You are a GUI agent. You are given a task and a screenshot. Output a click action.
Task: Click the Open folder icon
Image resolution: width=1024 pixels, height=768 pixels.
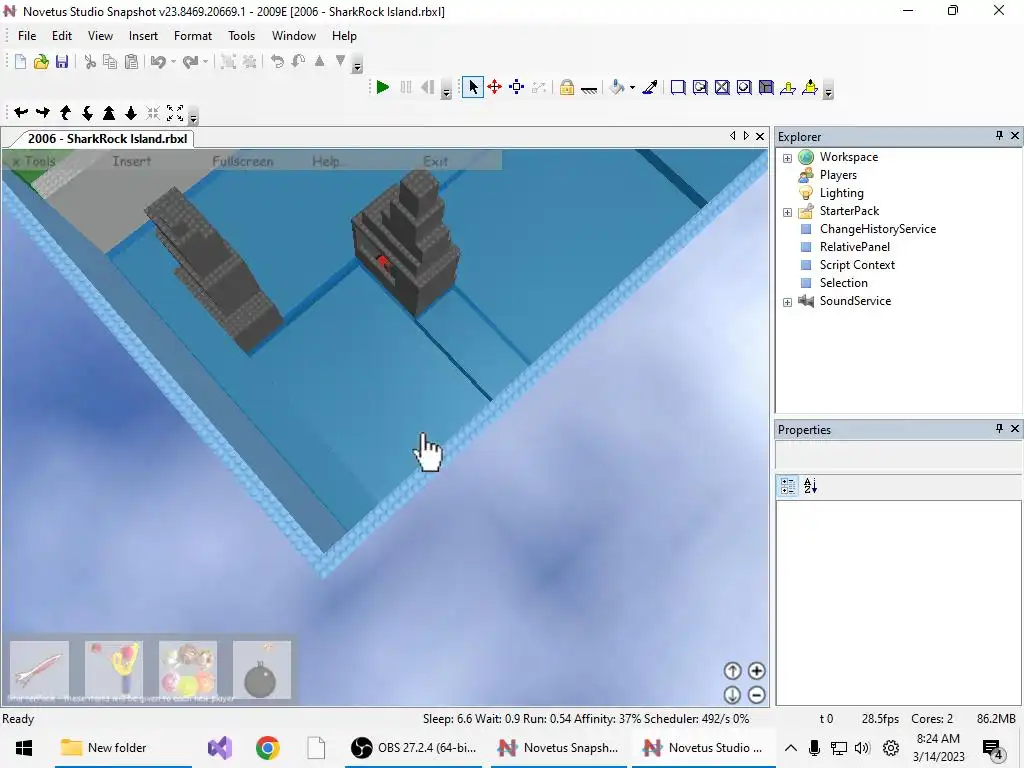coord(41,62)
